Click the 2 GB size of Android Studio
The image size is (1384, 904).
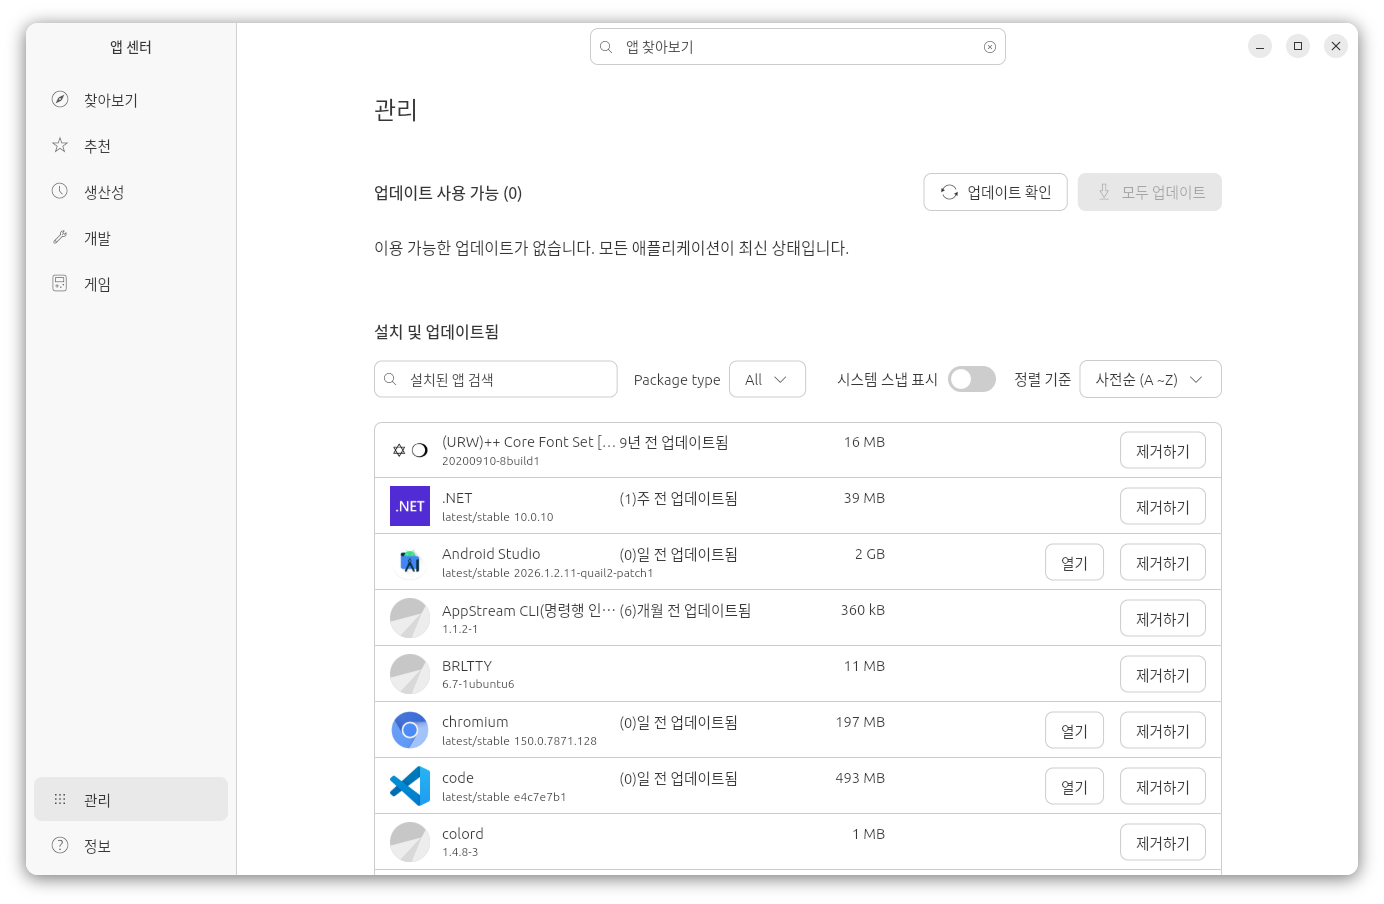click(x=870, y=553)
